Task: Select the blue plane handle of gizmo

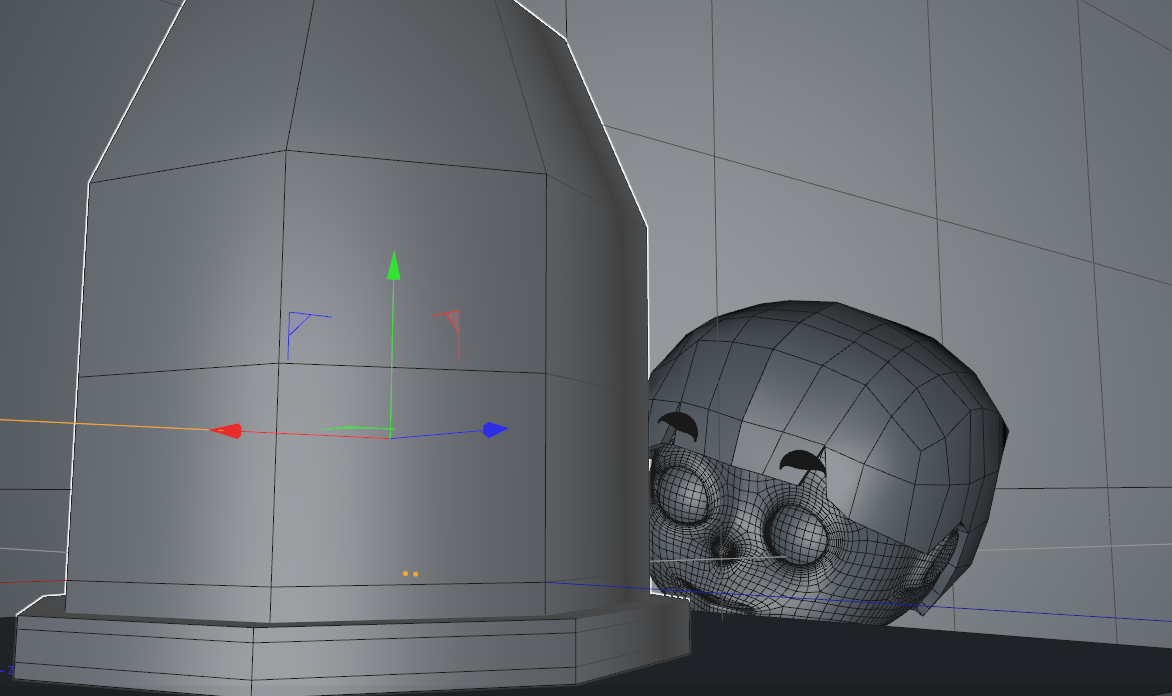Action: pyautogui.click(x=308, y=336)
